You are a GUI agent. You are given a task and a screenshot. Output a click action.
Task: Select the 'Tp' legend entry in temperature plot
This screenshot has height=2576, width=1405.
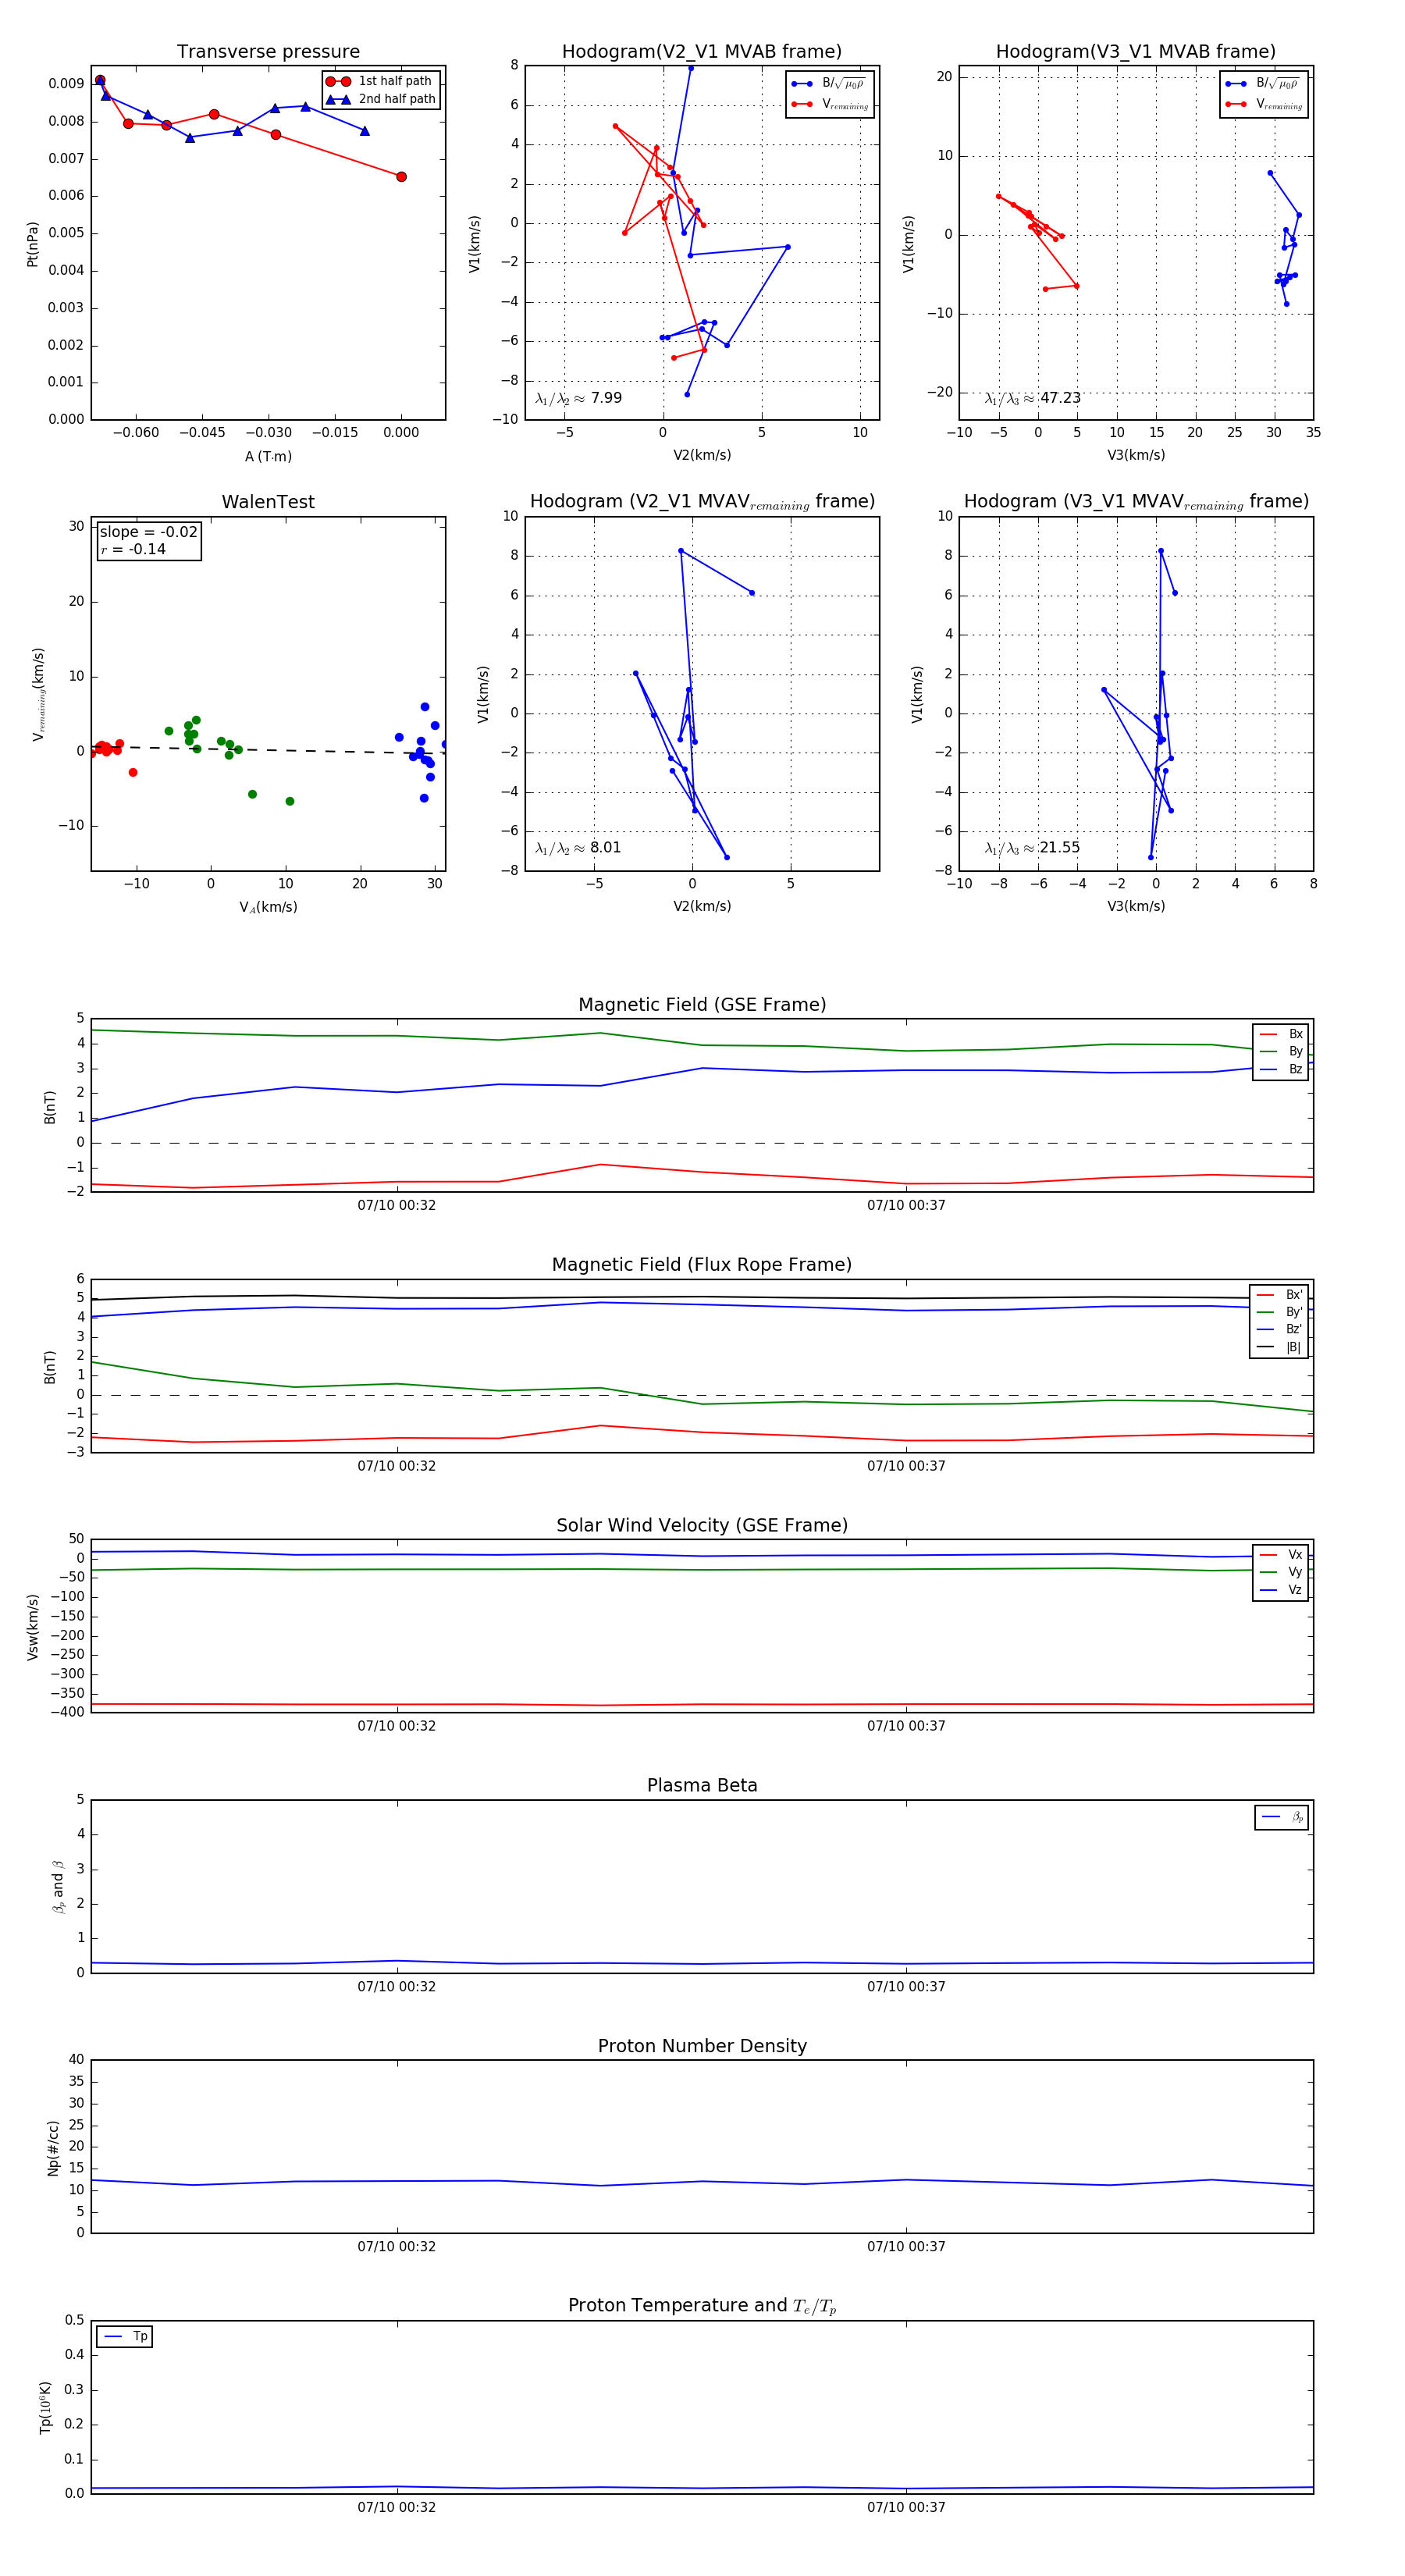(x=125, y=2337)
